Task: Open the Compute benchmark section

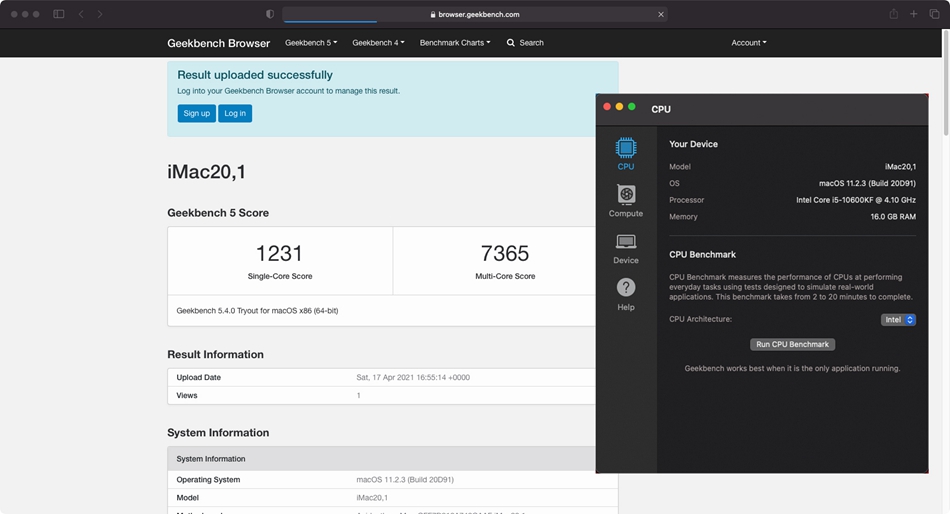Action: point(626,196)
